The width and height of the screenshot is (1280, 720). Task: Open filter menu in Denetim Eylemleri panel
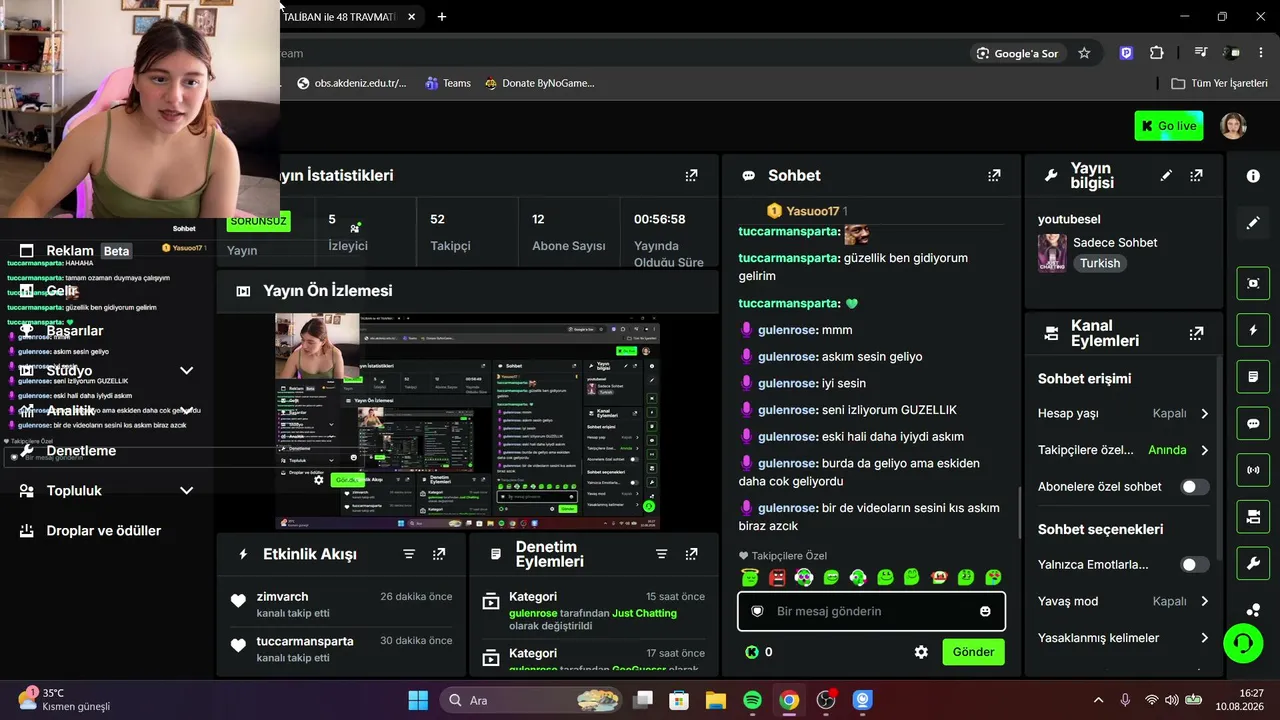point(661,554)
